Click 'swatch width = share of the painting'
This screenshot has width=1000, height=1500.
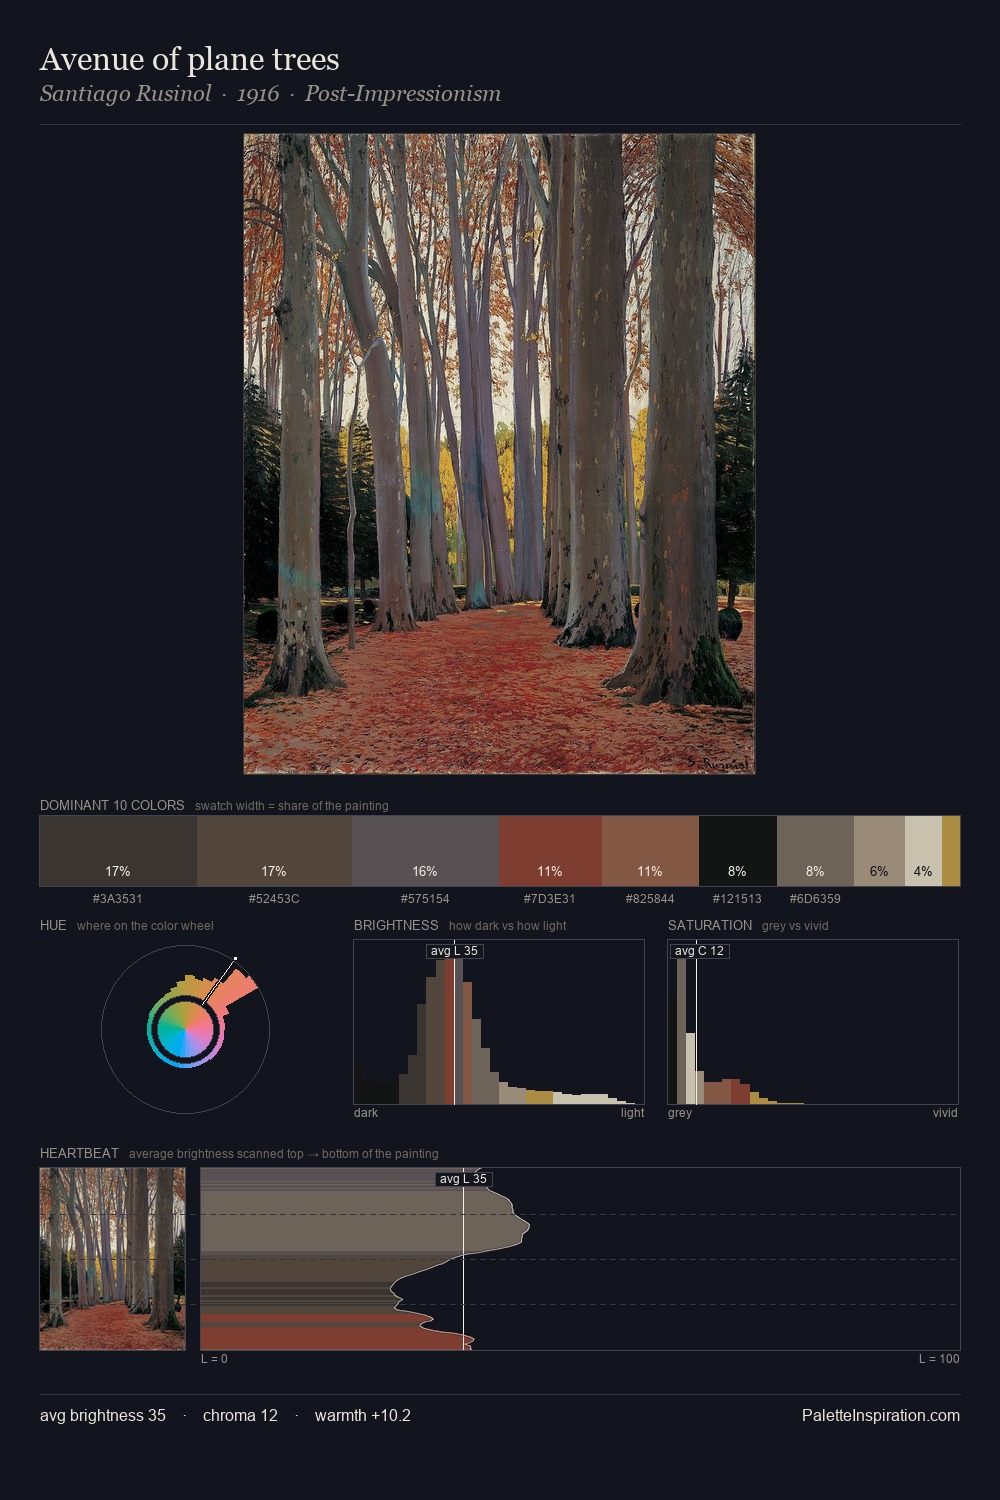(292, 806)
